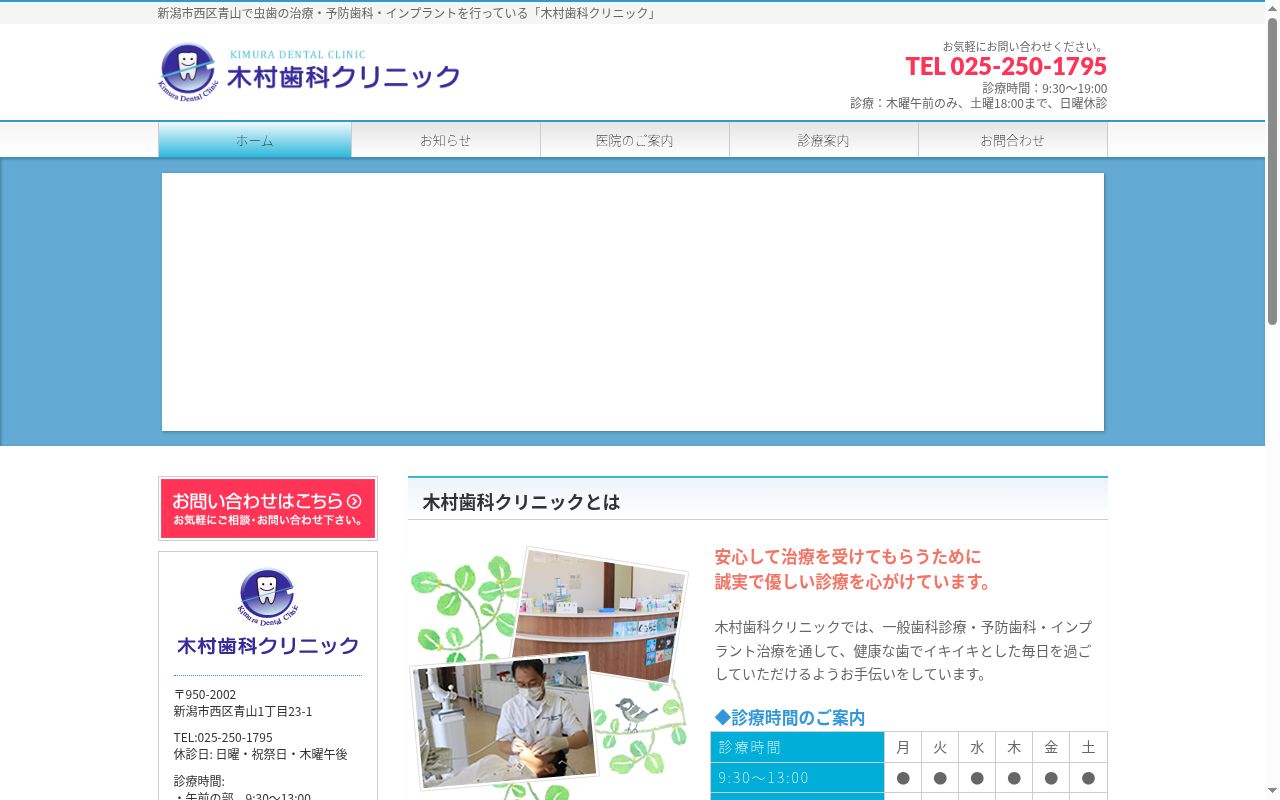The image size is (1280, 800).
Task: Click the Kimura Dental Clinic header logo
Action: click(x=309, y=72)
